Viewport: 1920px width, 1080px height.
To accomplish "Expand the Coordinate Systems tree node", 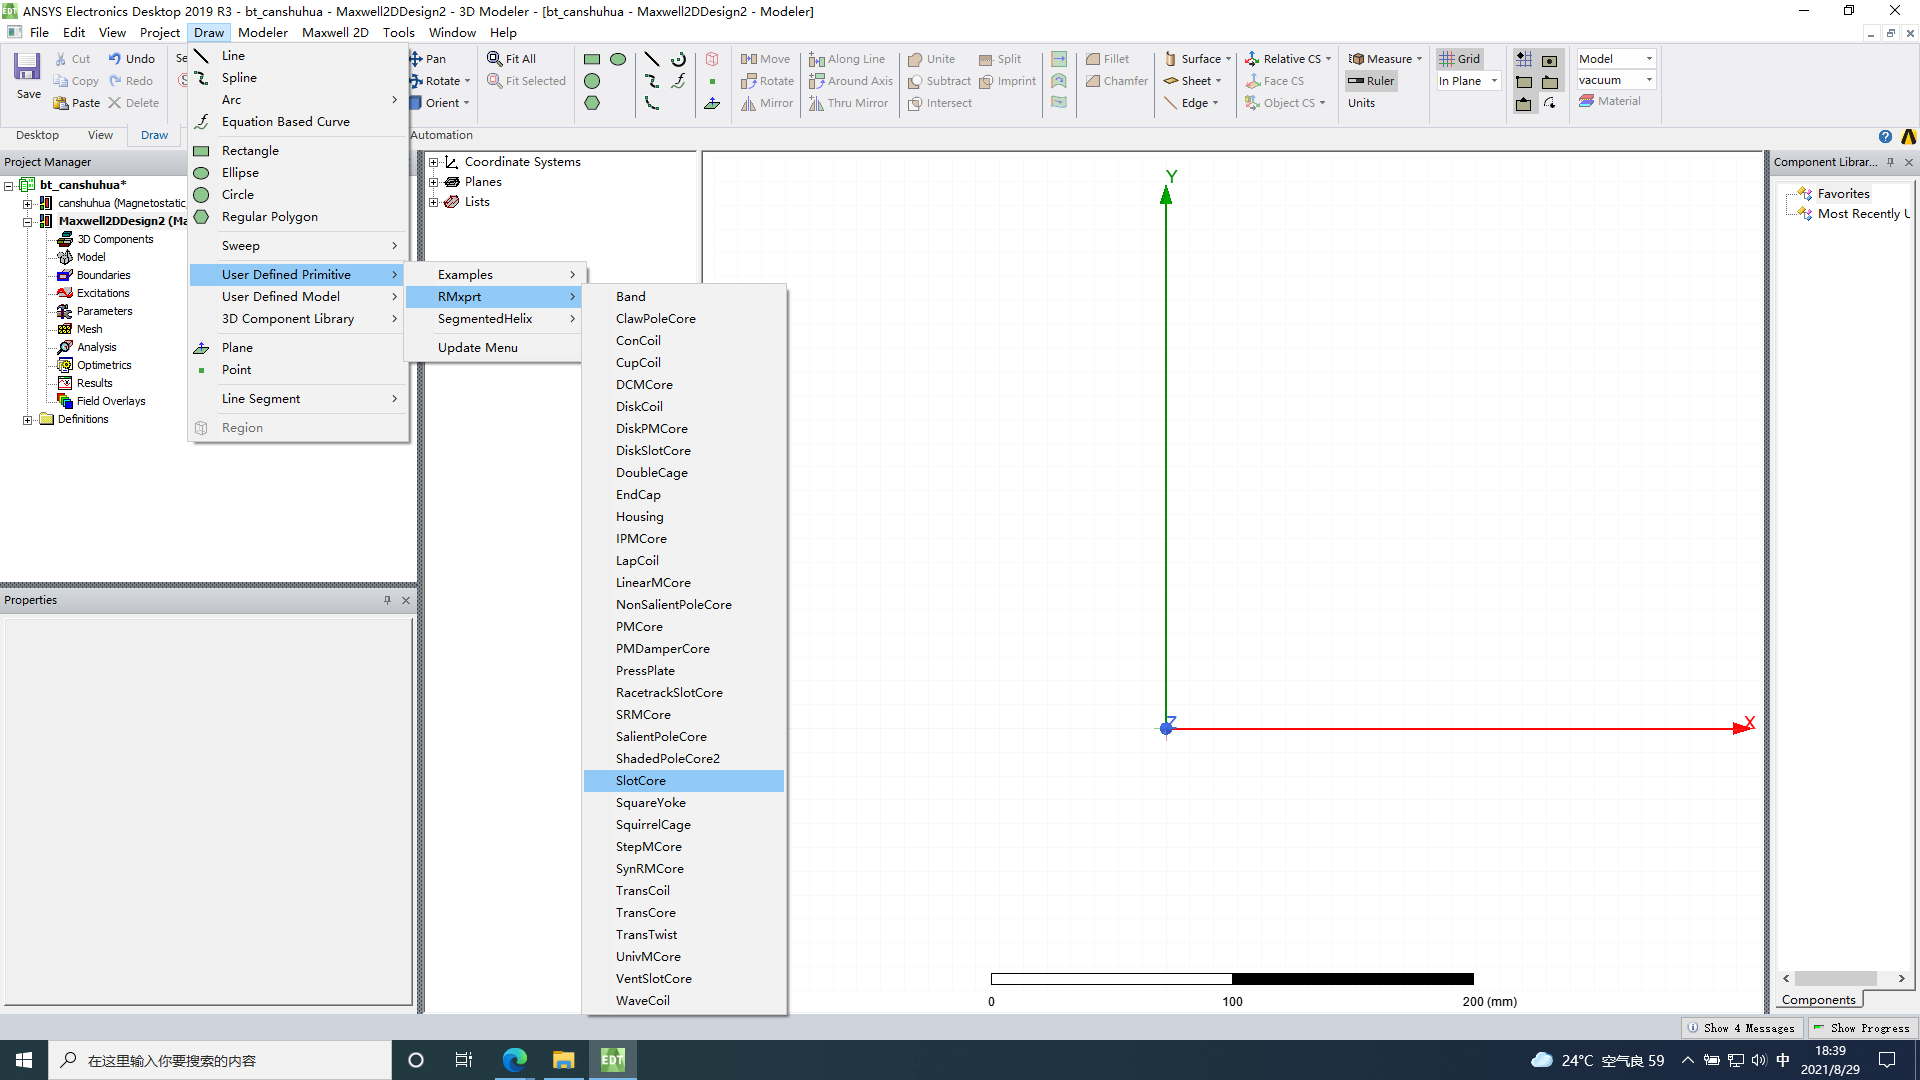I will coord(434,162).
